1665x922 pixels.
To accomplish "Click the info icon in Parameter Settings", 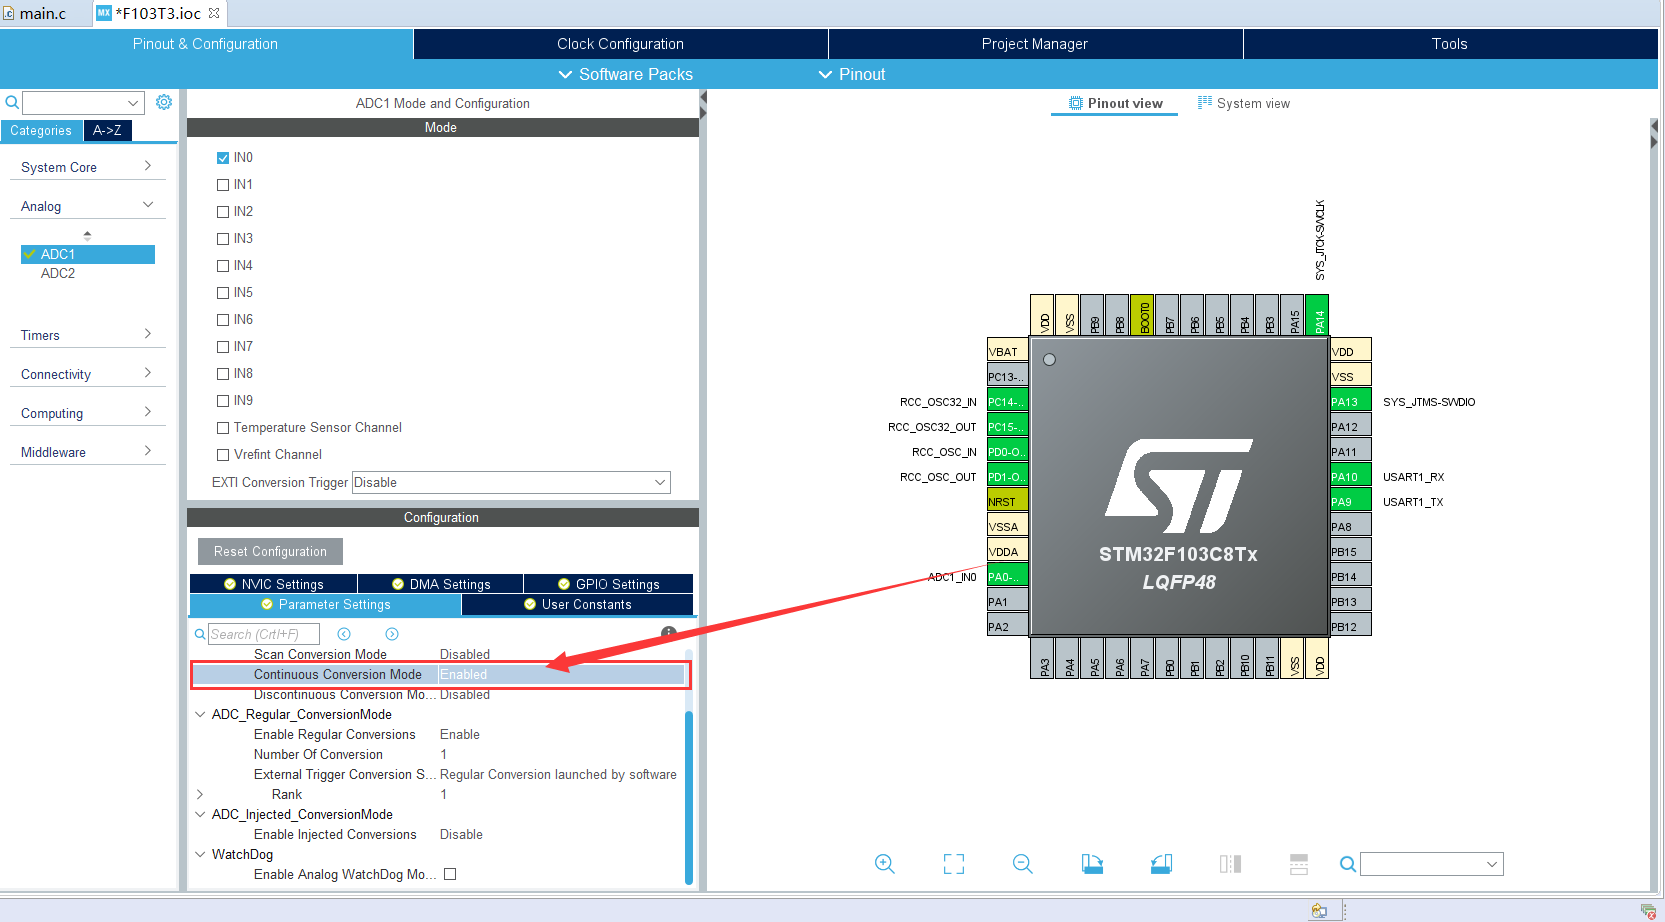I will 669,632.
